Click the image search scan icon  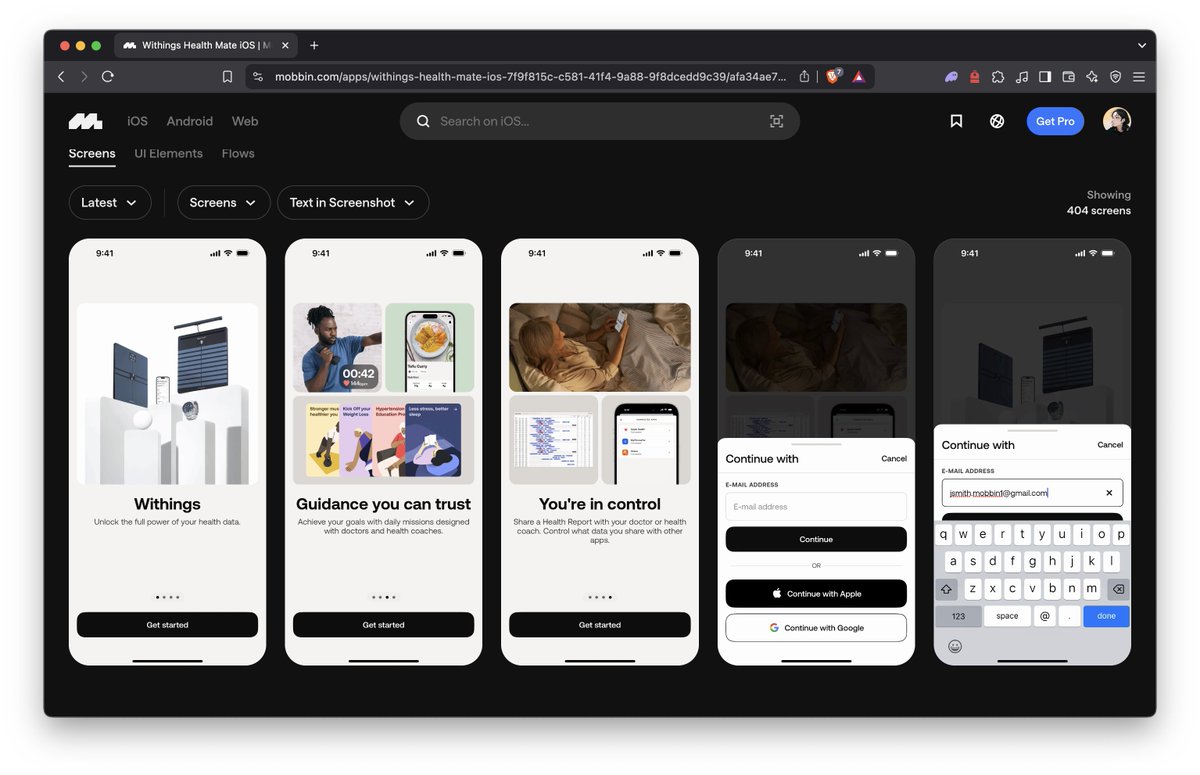pyautogui.click(x=776, y=121)
